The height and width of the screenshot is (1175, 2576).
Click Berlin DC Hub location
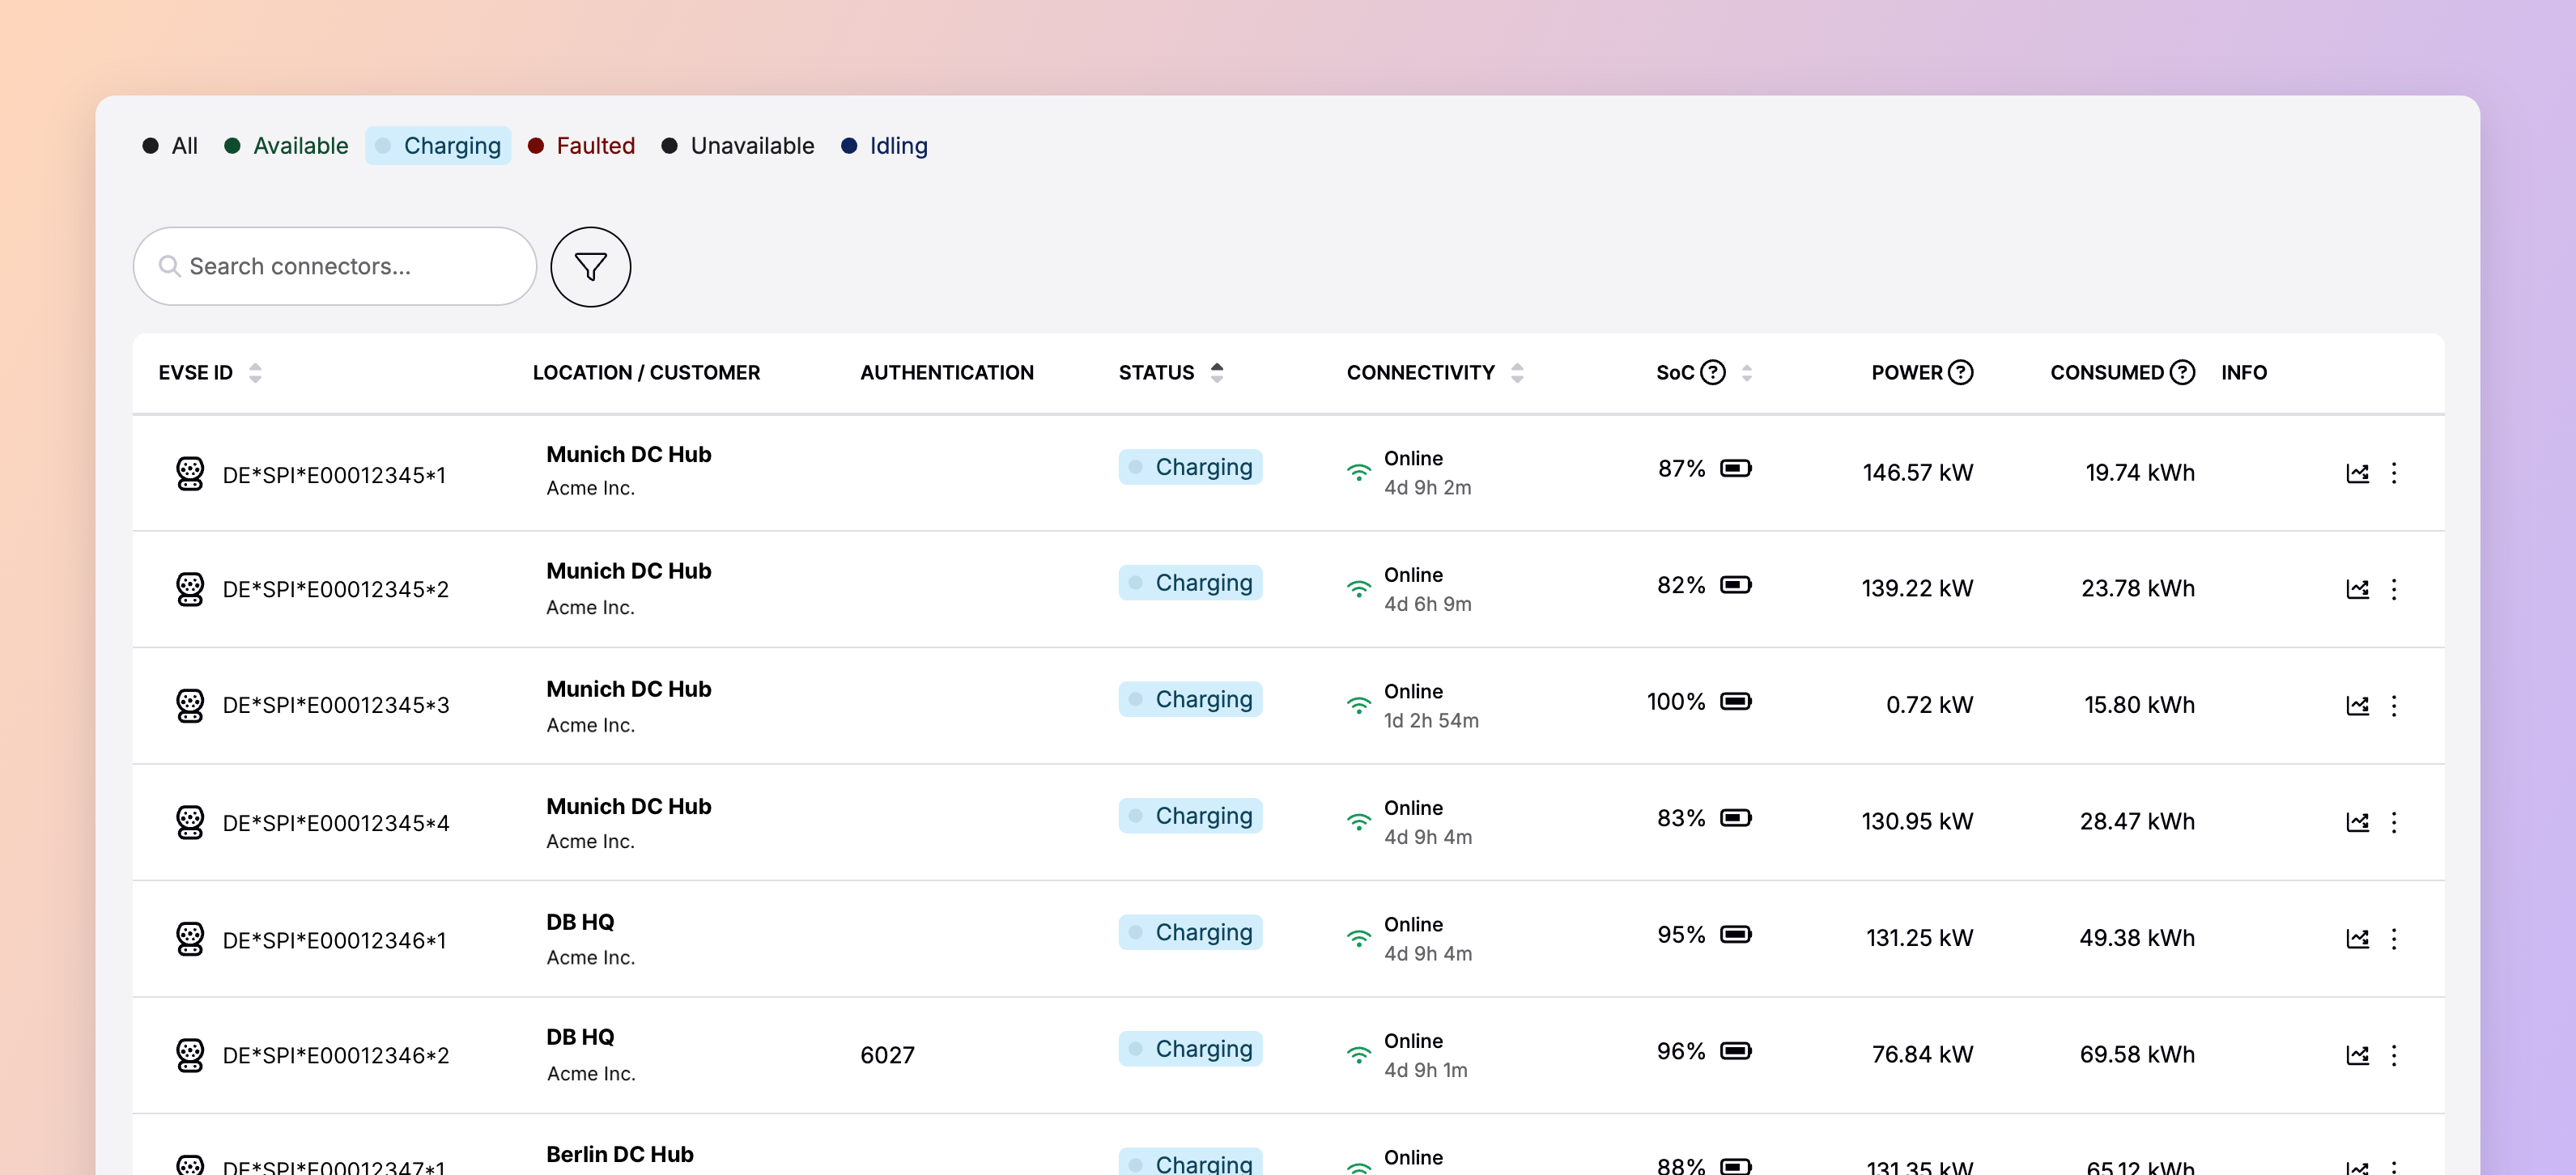tap(619, 1154)
